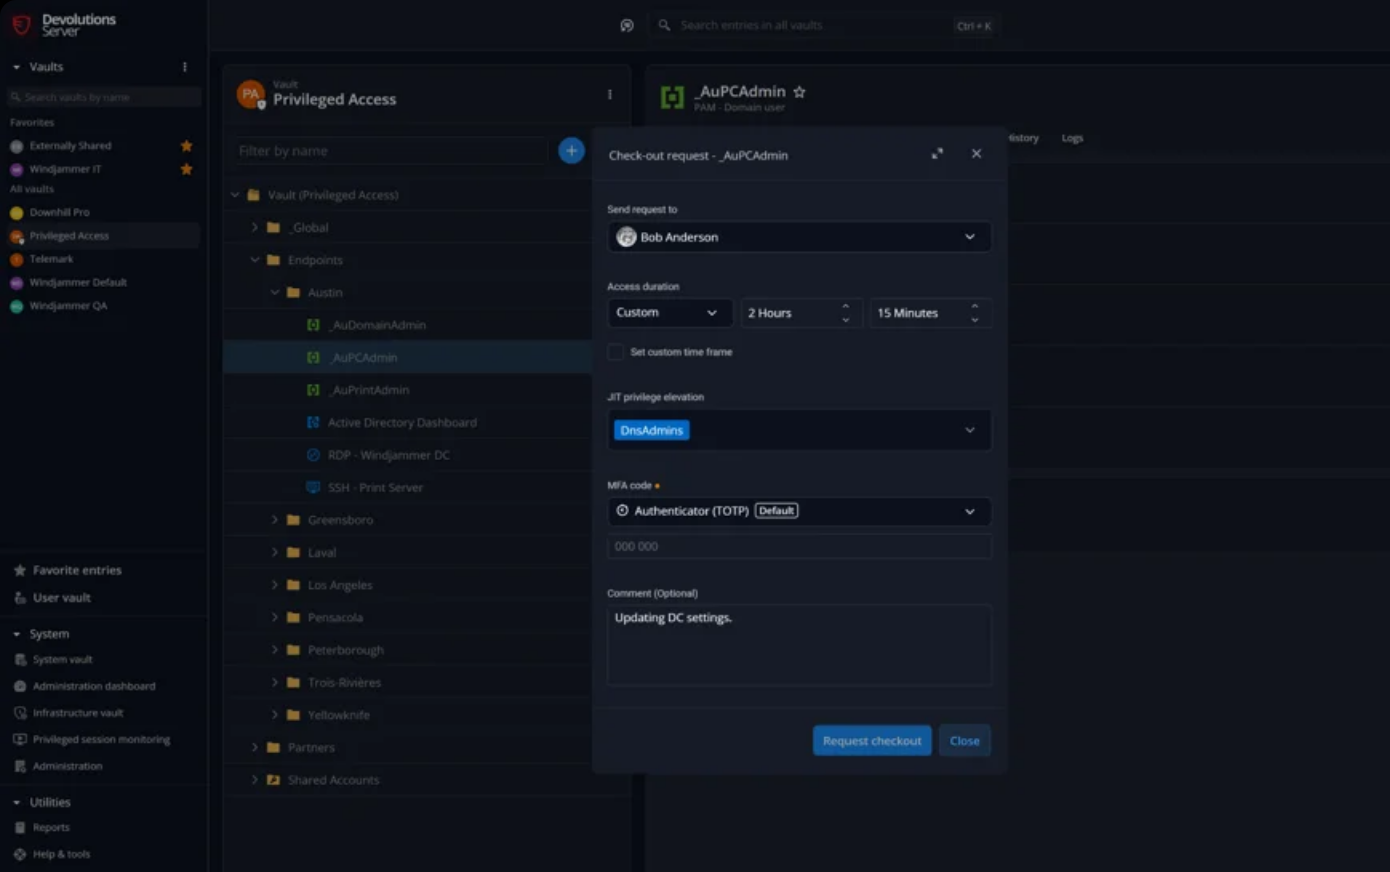
Task: Click the Comment text area
Action: coord(799,645)
